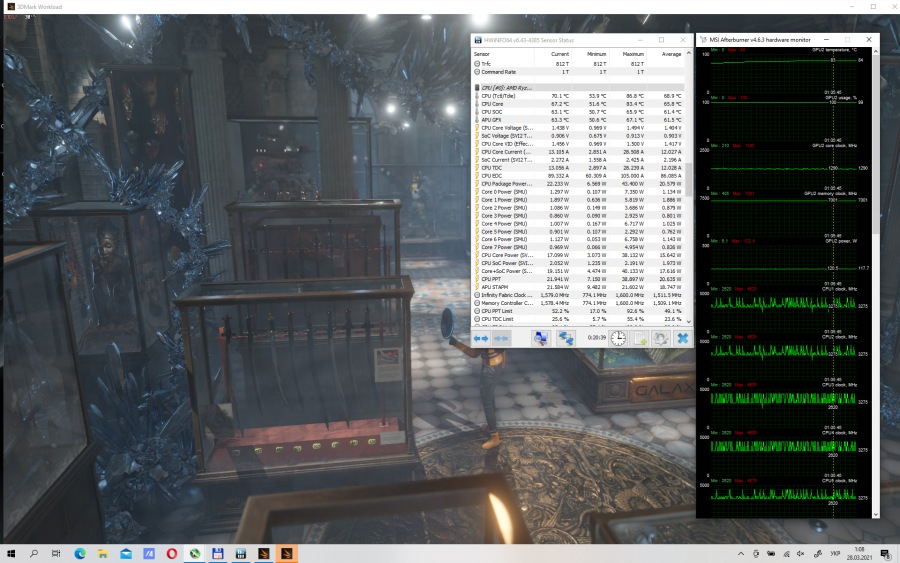Switch to the floppy-disk icon app in taskbar
Image resolution: width=900 pixels, height=563 pixels.
pyautogui.click(x=218, y=553)
